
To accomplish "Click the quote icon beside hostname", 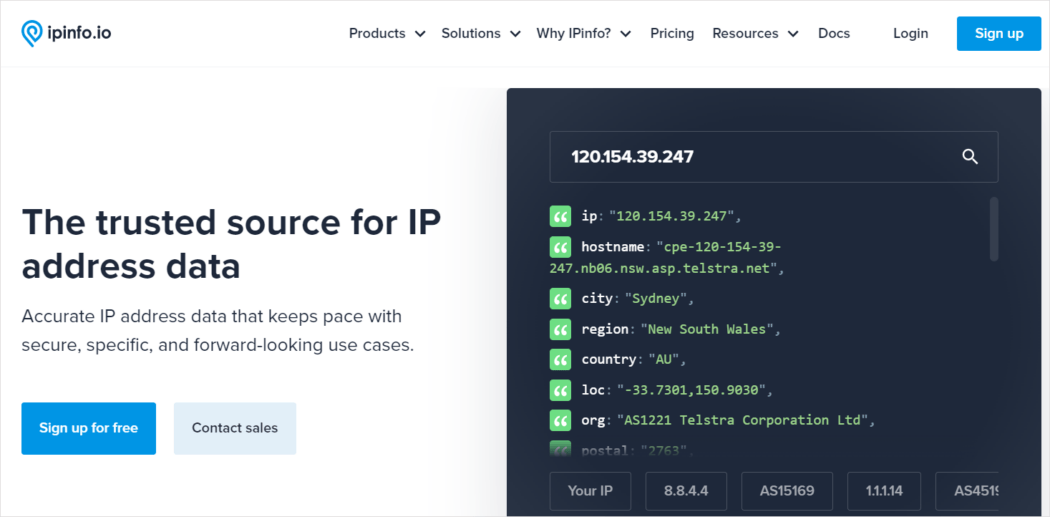I will tap(560, 247).
